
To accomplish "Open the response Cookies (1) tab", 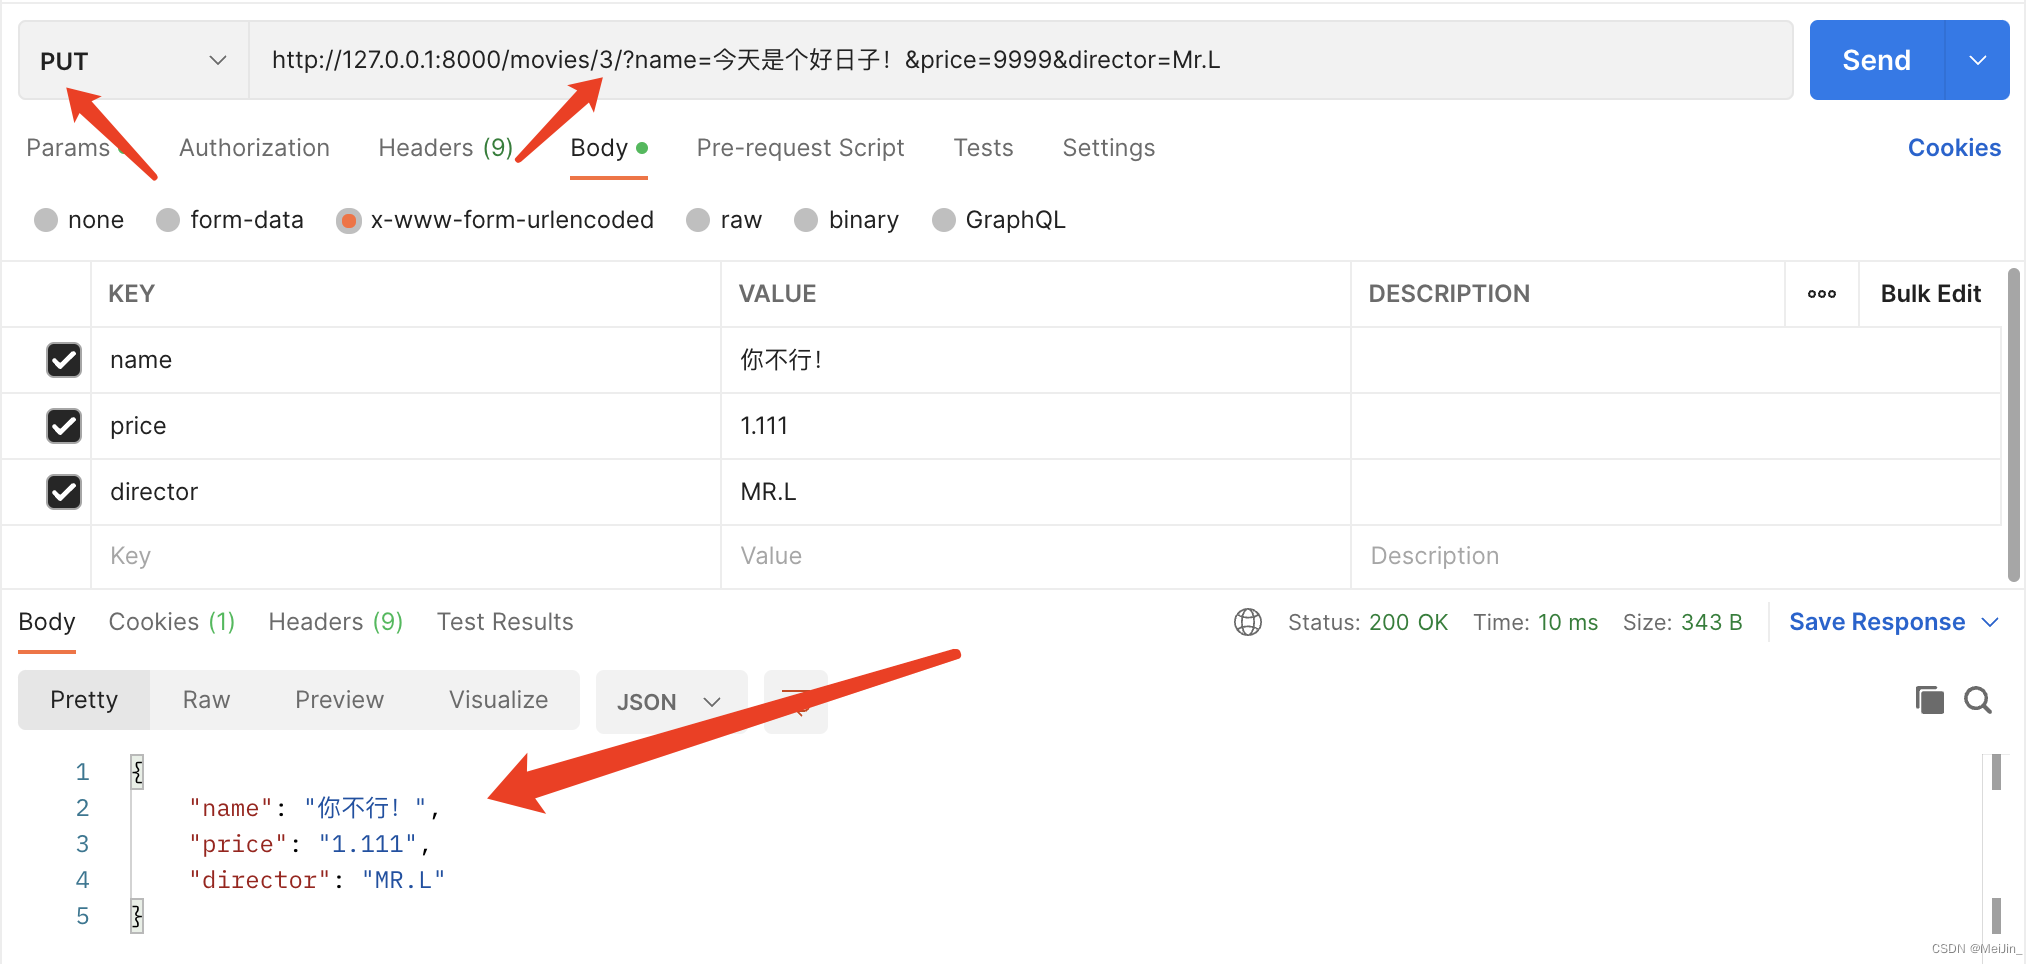I will point(171,622).
